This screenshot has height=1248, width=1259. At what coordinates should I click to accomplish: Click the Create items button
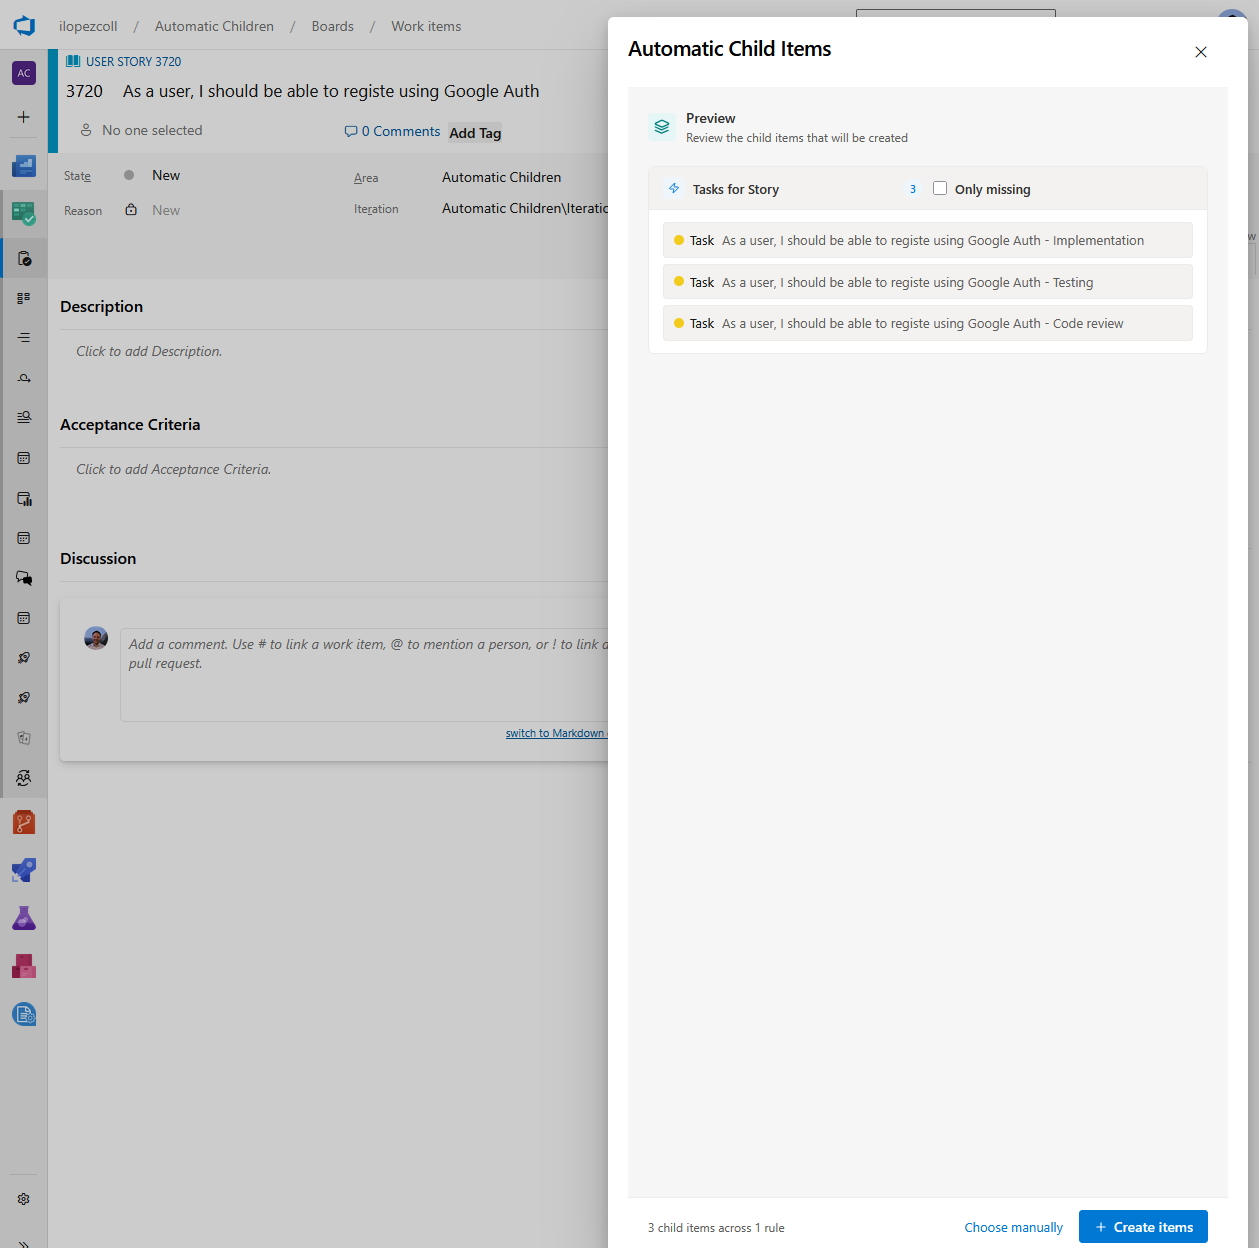[1142, 1226]
